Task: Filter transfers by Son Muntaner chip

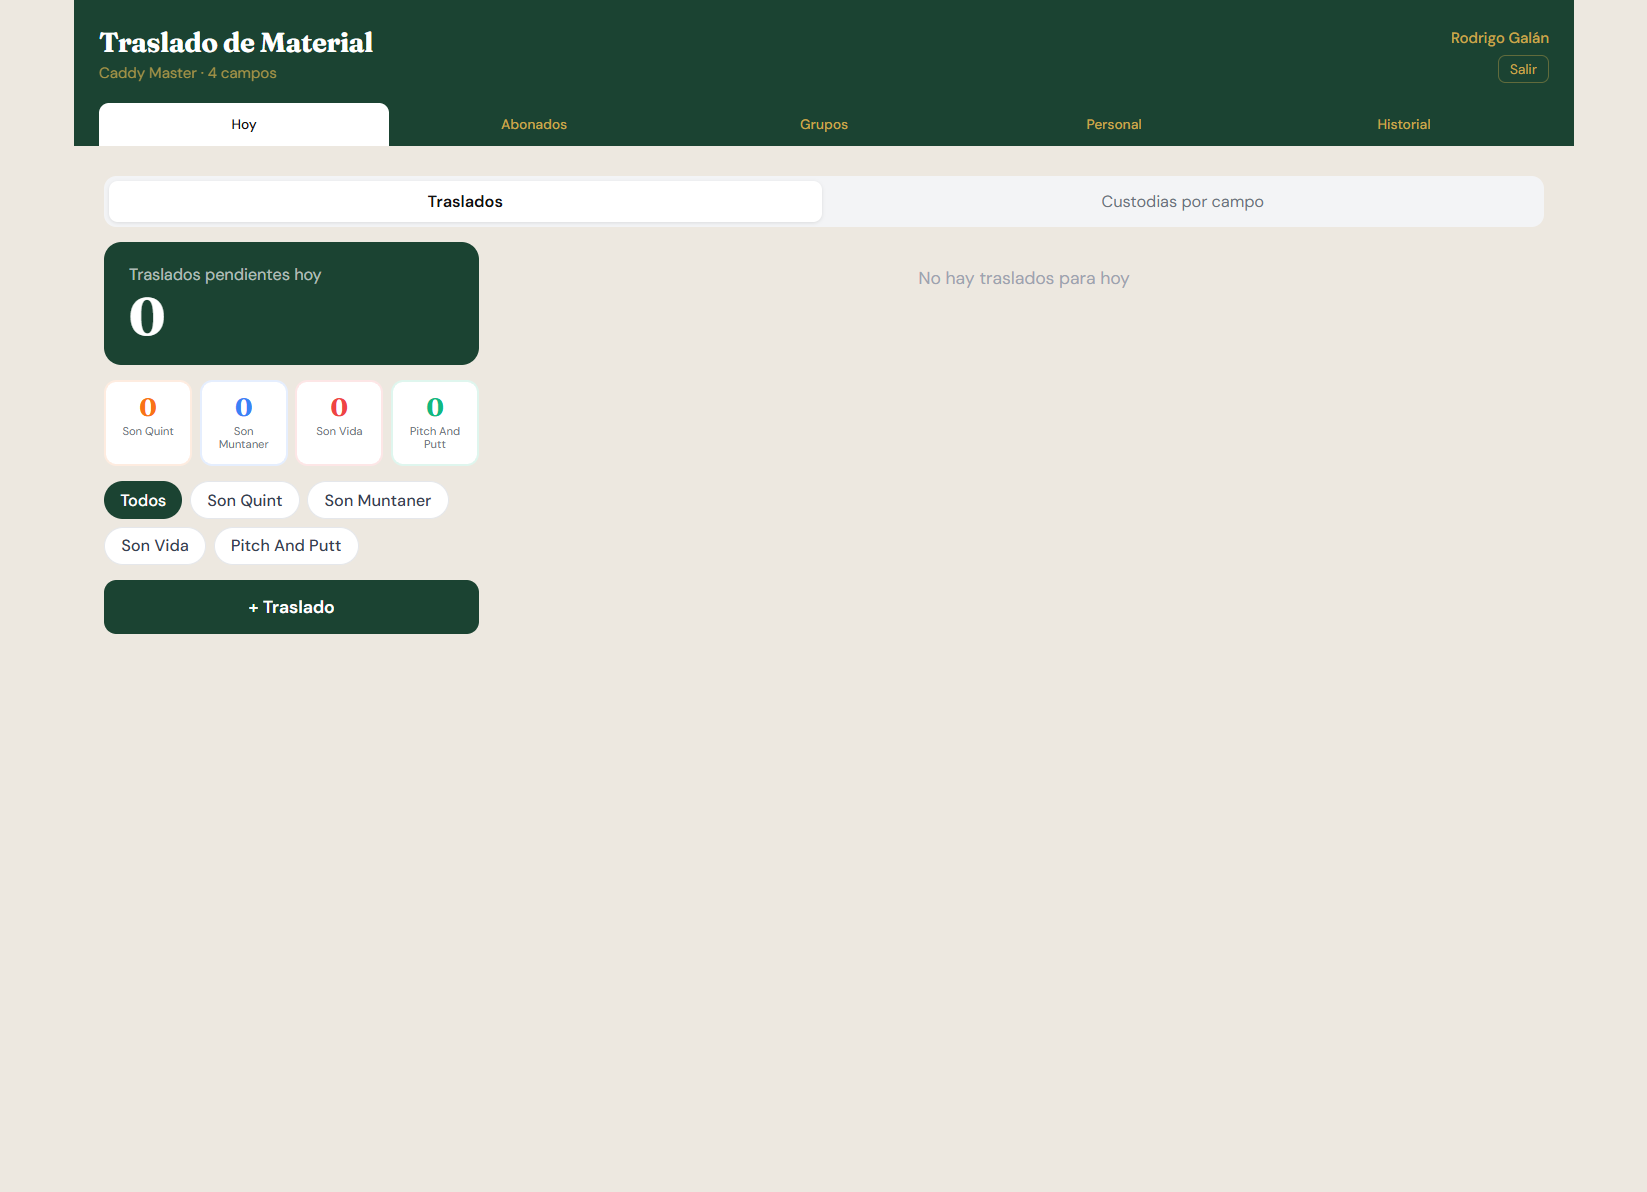Action: pos(378,500)
